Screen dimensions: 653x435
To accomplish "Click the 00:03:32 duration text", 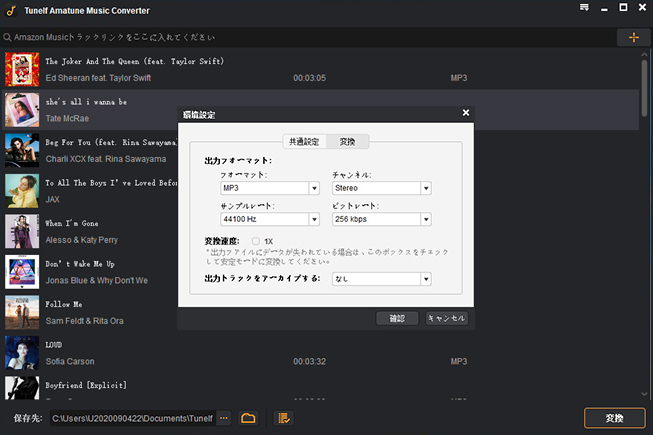I will (309, 361).
